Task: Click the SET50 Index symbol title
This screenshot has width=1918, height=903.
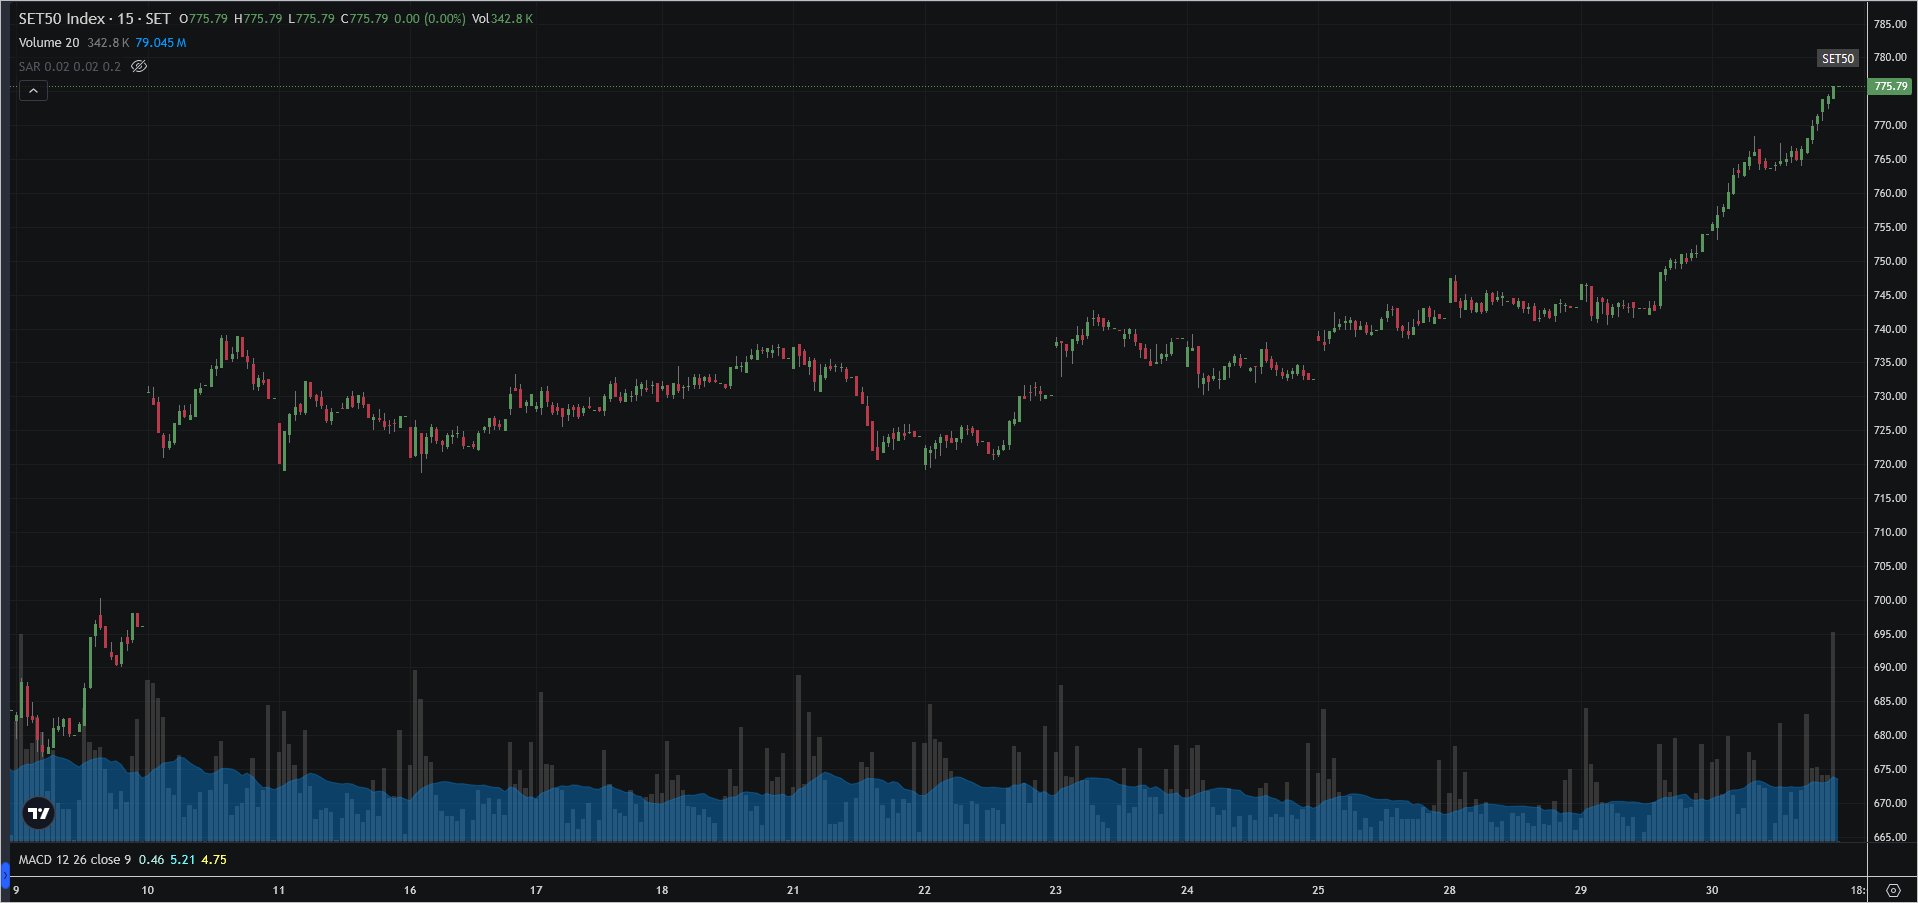Action: click(x=61, y=19)
